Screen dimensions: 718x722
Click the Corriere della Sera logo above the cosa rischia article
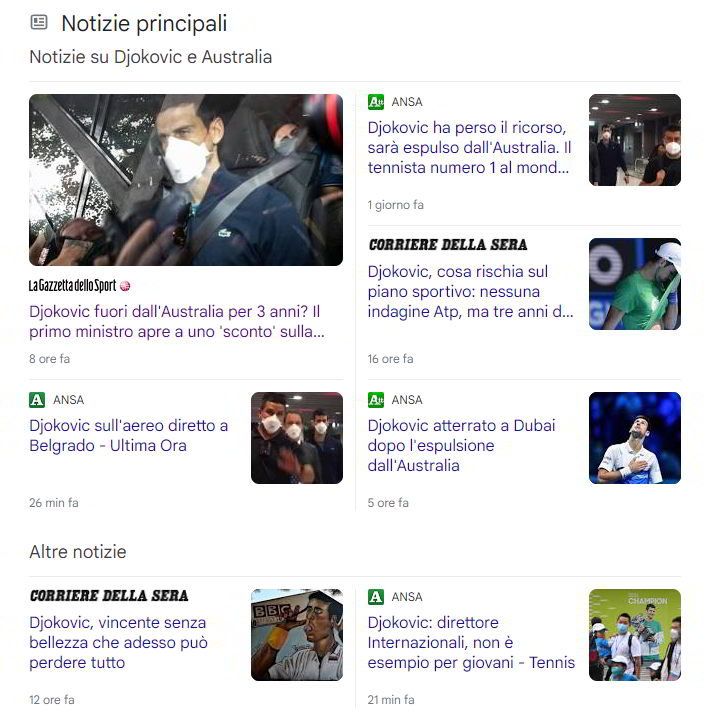coord(448,245)
